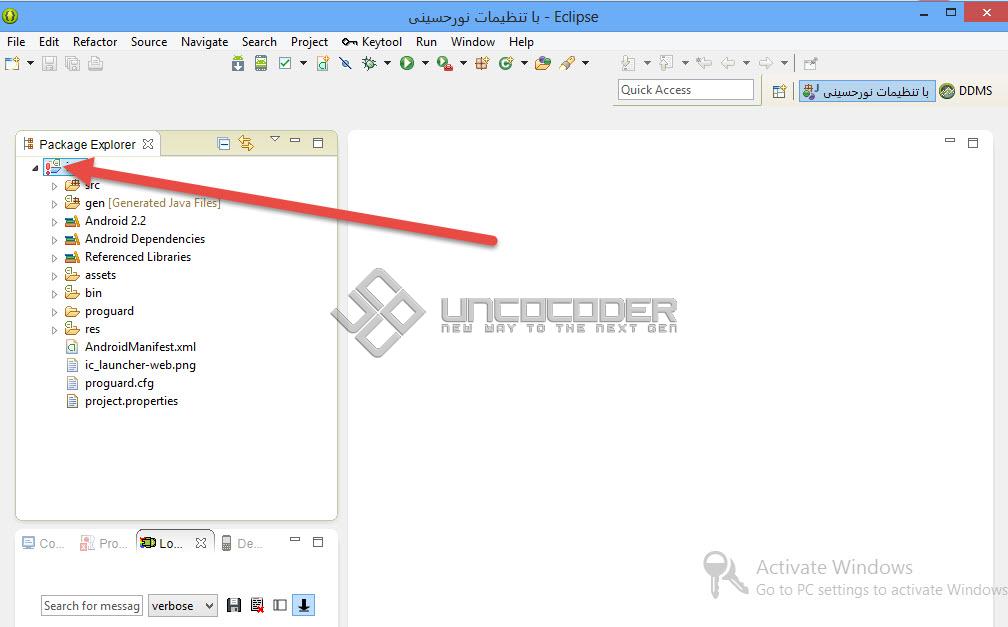Maximize the editor area panel
Viewport: 1008px width, 627px height.
pyautogui.click(x=973, y=143)
